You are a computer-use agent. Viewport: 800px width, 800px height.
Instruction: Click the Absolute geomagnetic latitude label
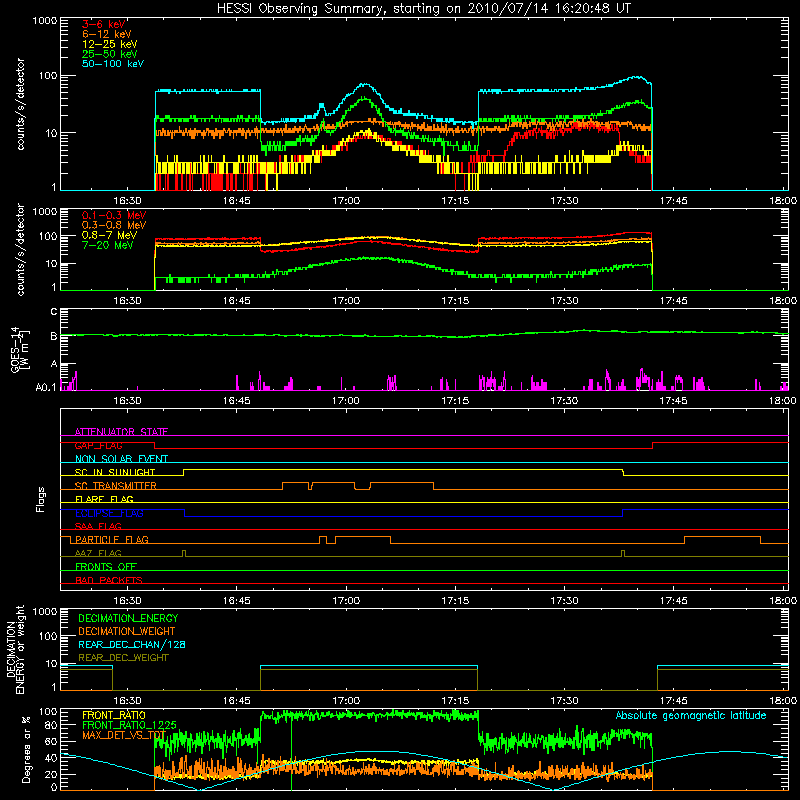point(691,716)
